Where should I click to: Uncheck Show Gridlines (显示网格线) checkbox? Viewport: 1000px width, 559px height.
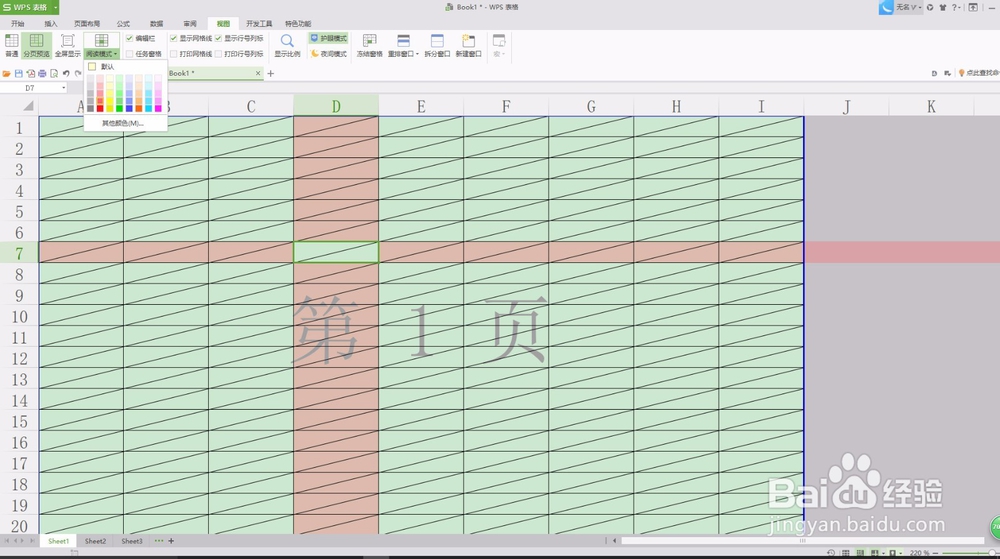point(173,38)
